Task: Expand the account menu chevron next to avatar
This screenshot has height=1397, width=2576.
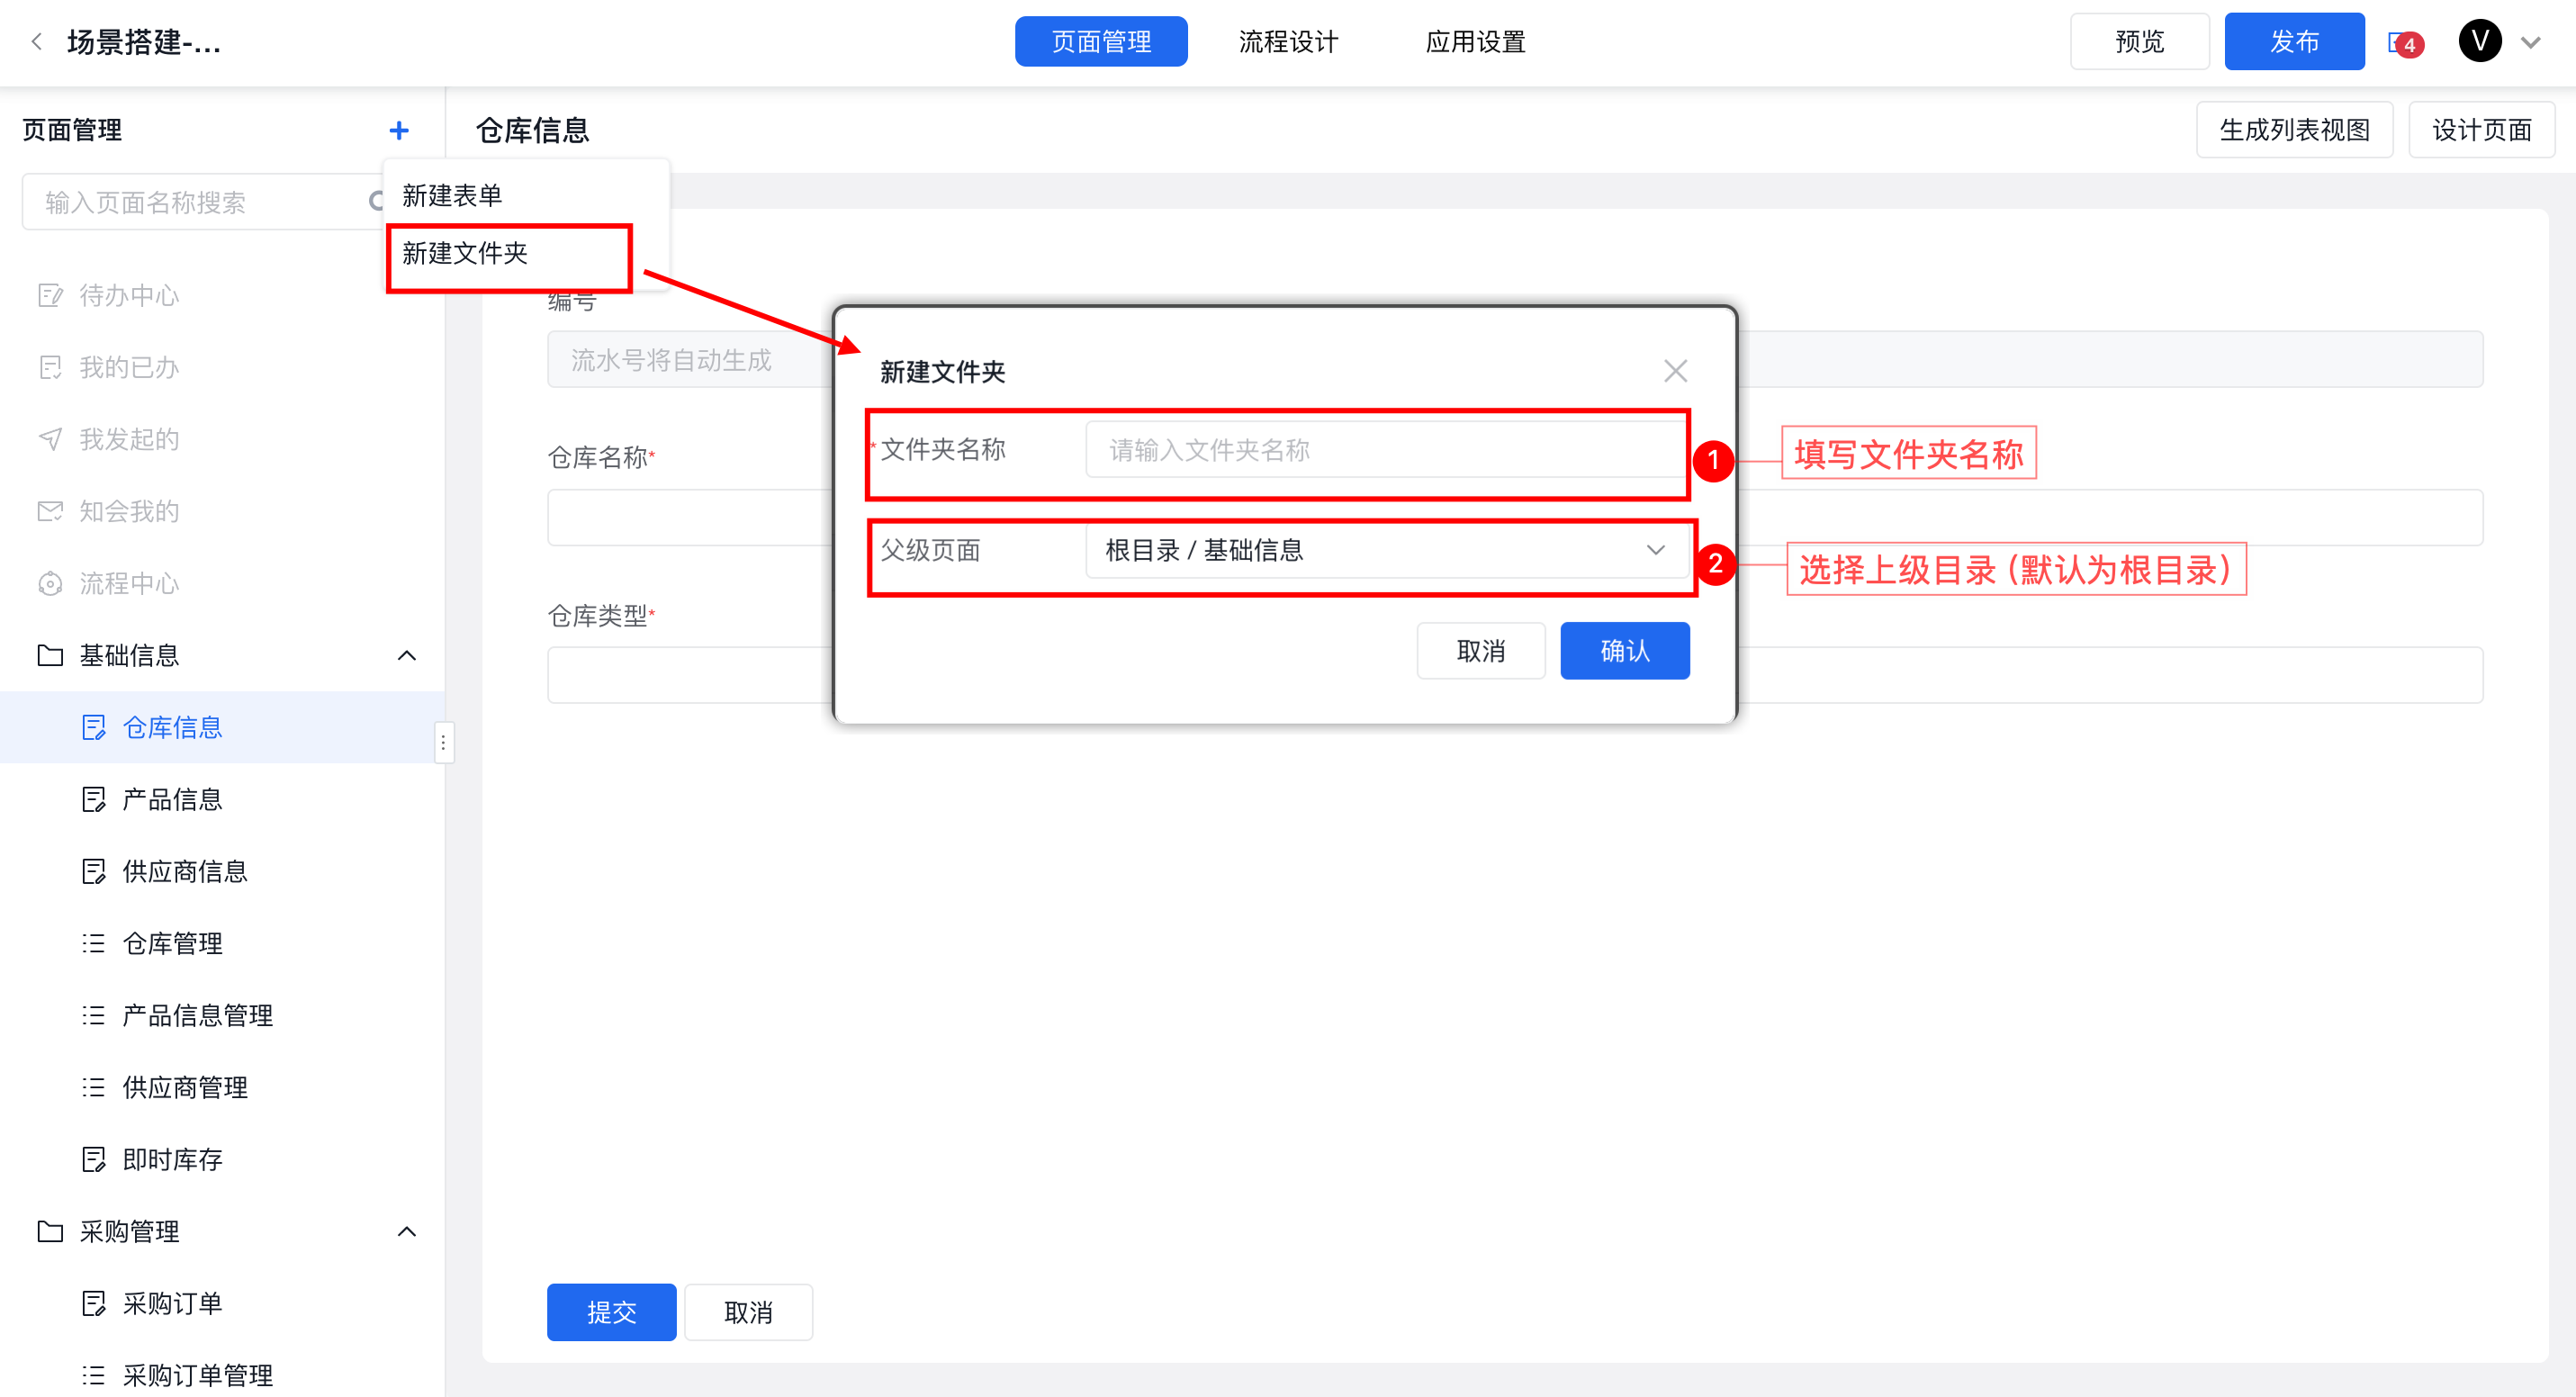Action: [2530, 43]
